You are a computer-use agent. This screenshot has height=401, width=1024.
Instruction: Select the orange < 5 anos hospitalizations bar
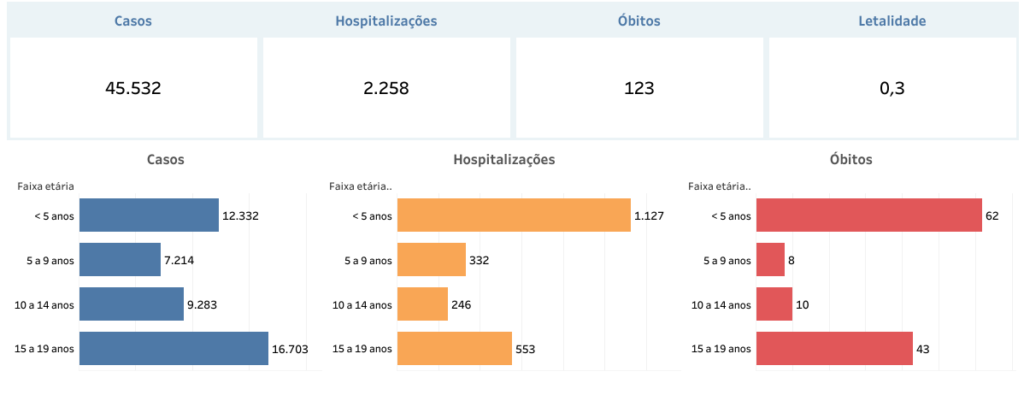[514, 215]
